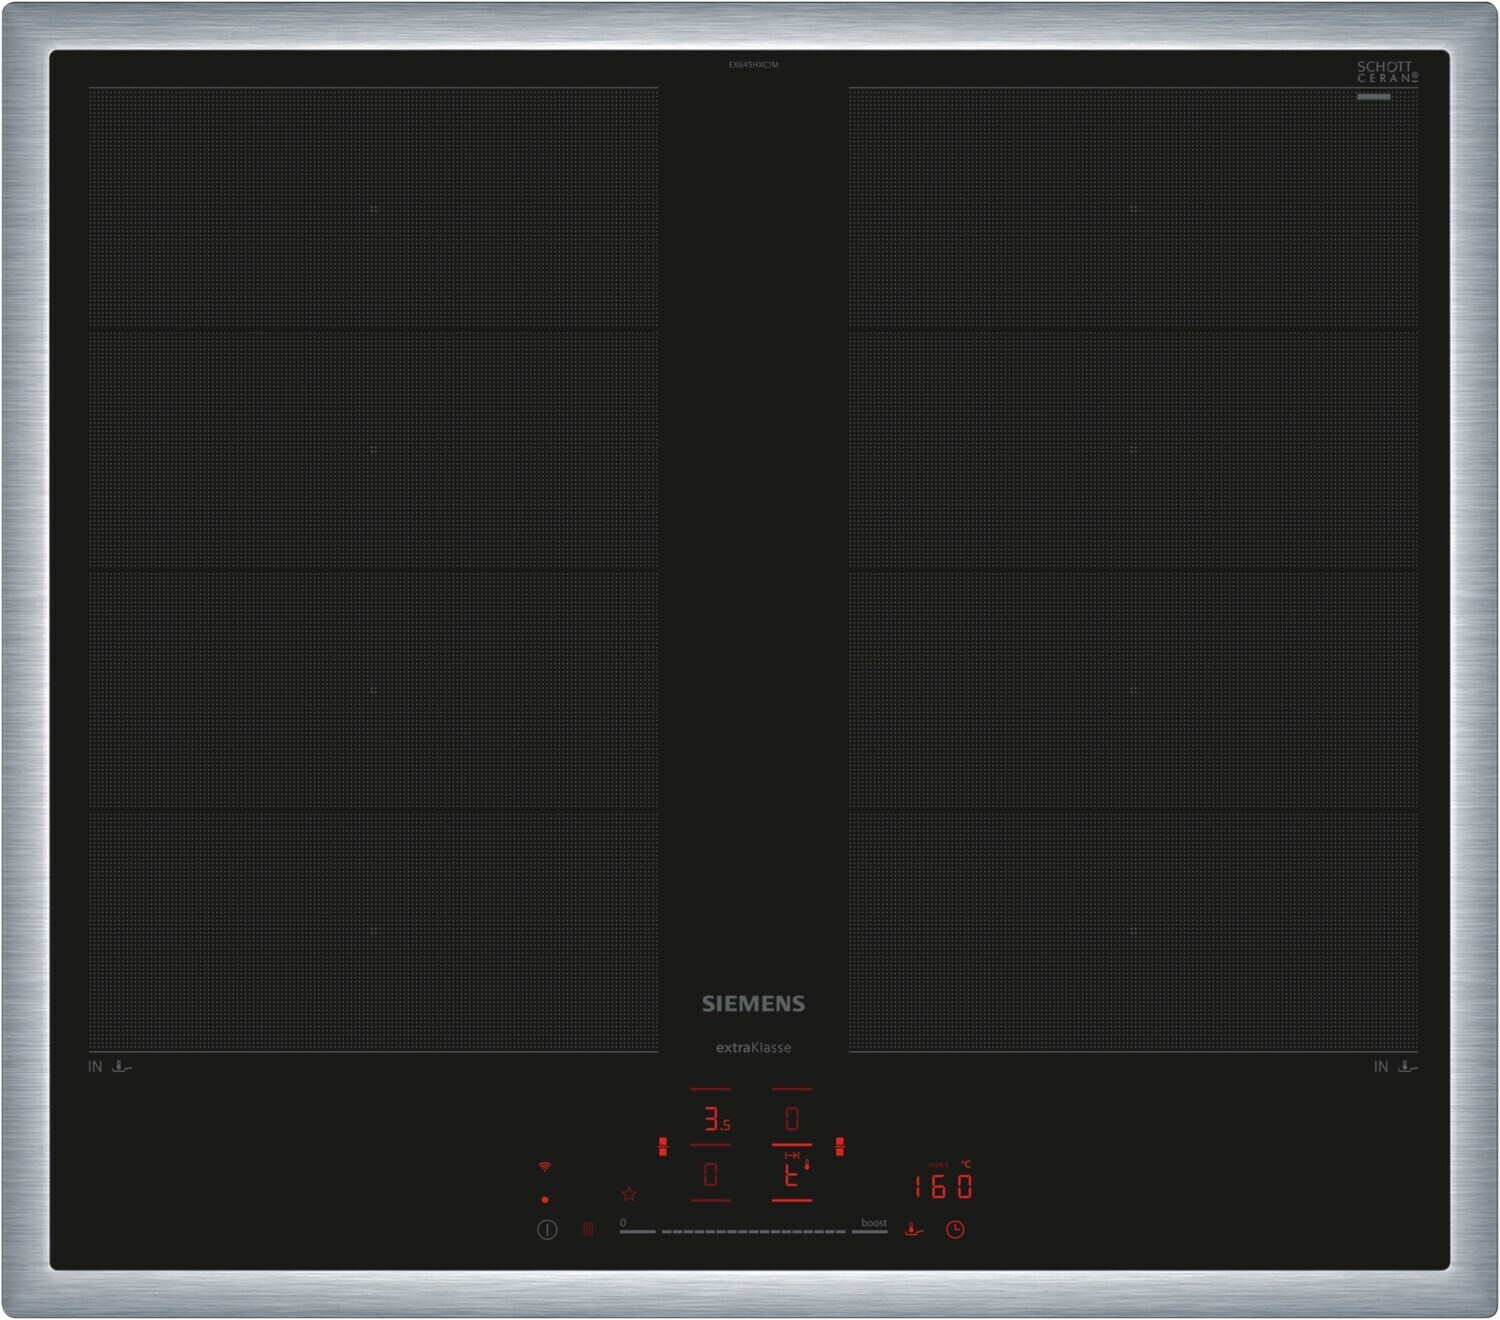This screenshot has width=1500, height=1320.
Task: Select the lower-left zone display showing 0
Action: pos(710,1175)
